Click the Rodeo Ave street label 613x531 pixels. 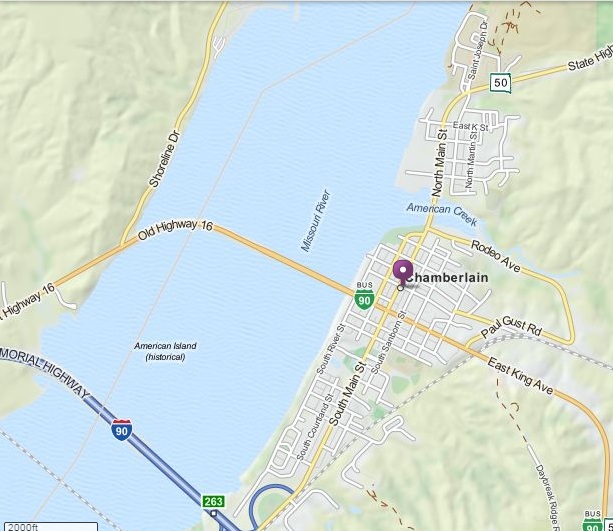point(496,256)
